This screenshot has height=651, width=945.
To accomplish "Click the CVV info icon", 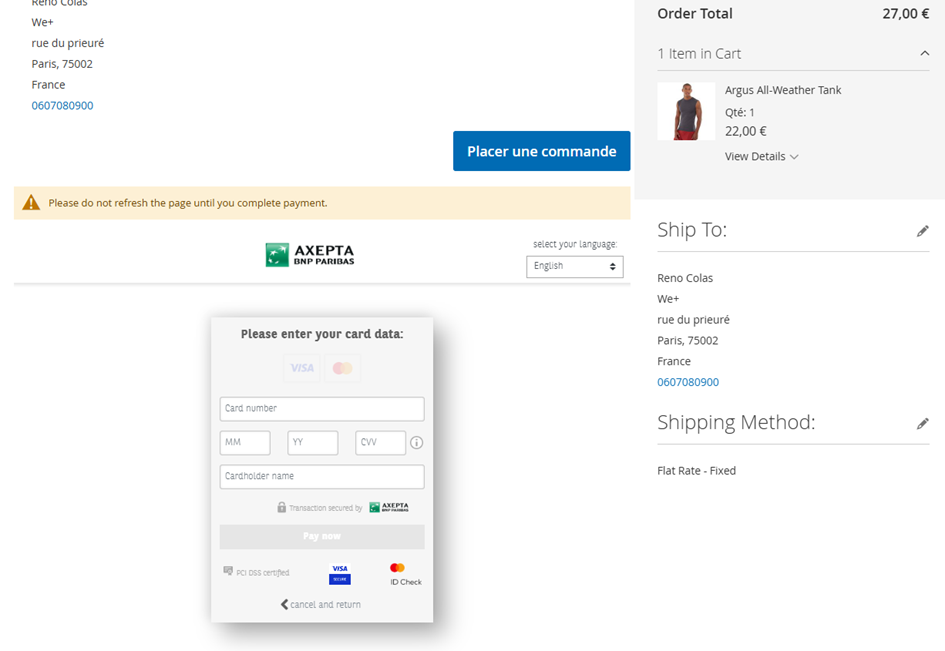I will 417,443.
